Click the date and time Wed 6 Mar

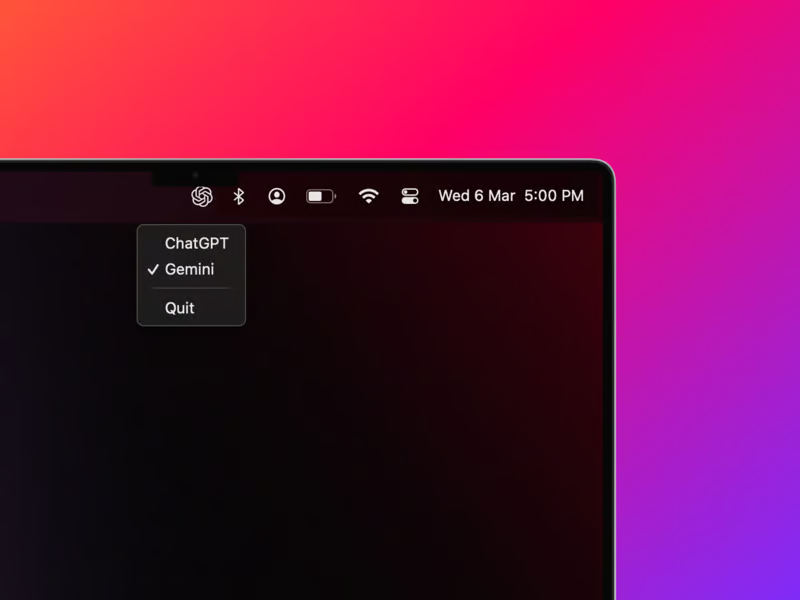[511, 196]
